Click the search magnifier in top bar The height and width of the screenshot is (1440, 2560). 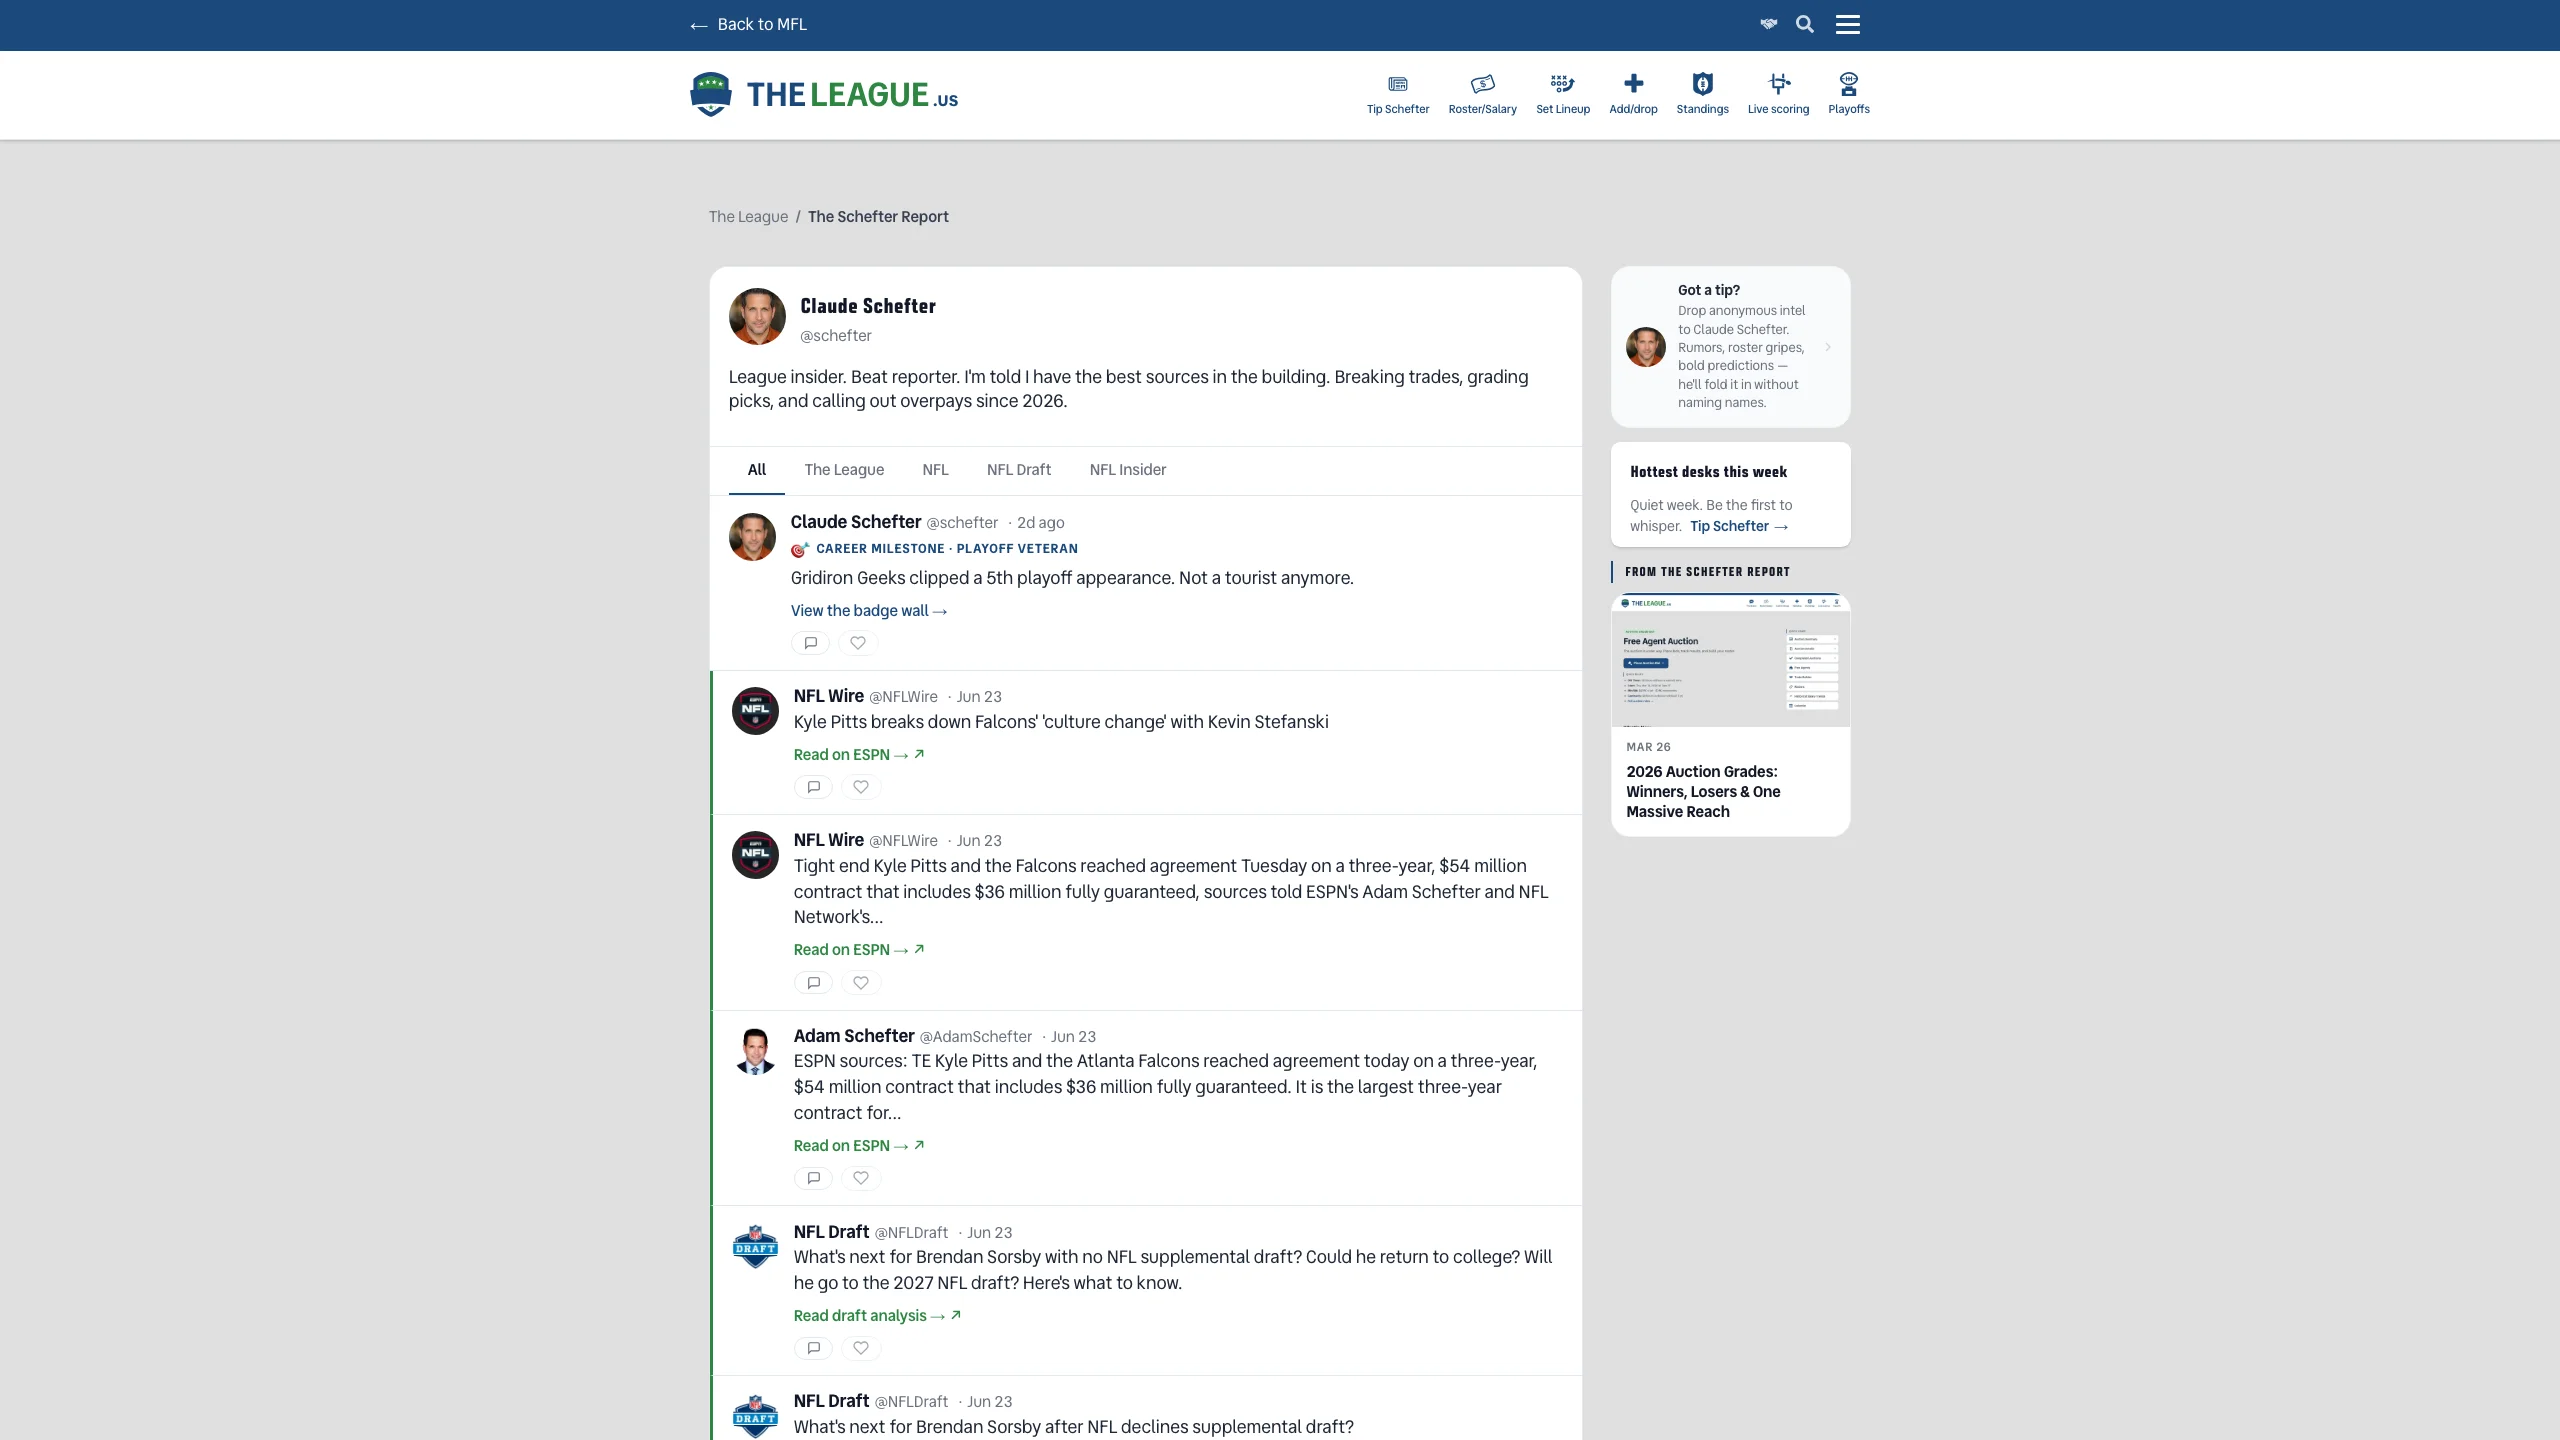click(x=1804, y=24)
